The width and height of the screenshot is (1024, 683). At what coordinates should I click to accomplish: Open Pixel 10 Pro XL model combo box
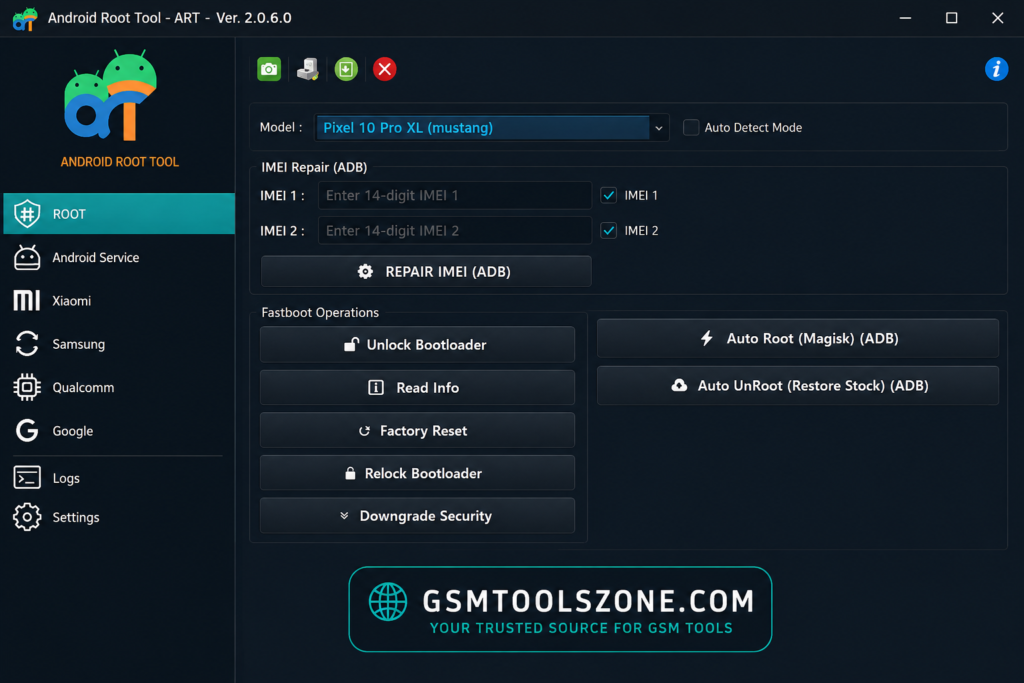[491, 128]
